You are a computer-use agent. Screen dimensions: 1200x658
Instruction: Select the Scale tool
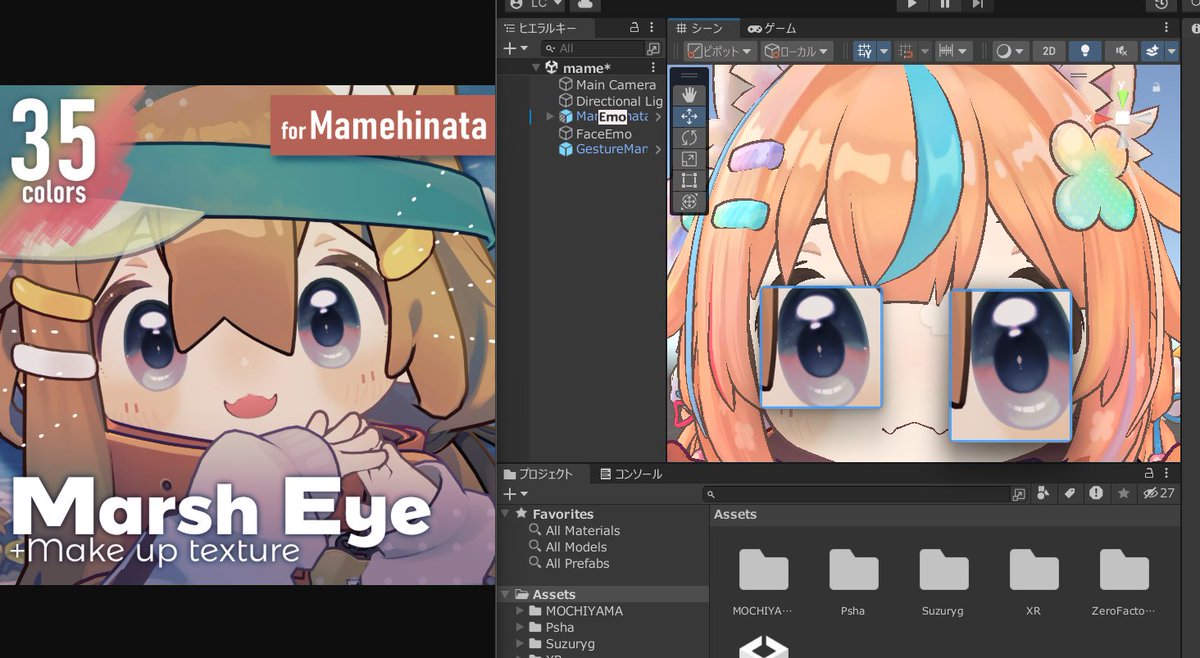pos(689,159)
